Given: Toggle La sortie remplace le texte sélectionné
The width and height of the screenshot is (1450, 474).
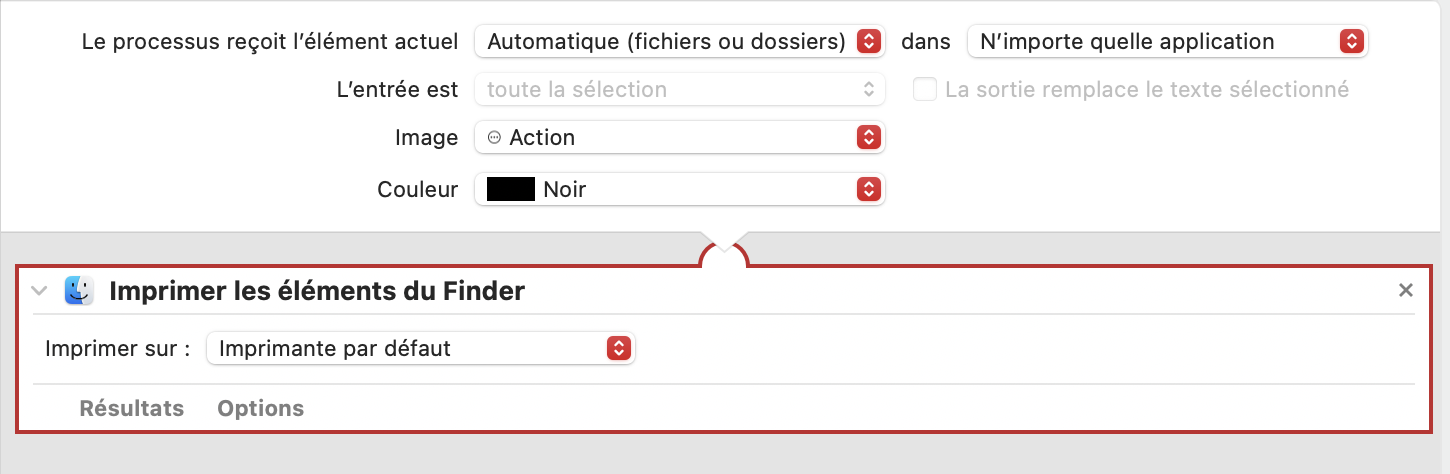Looking at the screenshot, I should [x=926, y=90].
